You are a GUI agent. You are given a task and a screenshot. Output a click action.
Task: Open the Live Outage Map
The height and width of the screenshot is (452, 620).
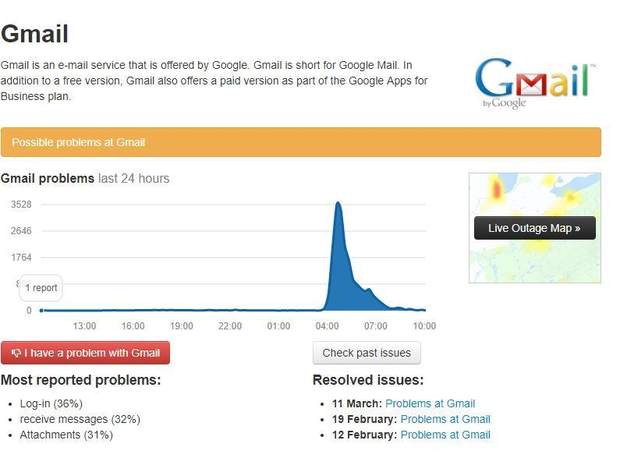[x=534, y=228]
